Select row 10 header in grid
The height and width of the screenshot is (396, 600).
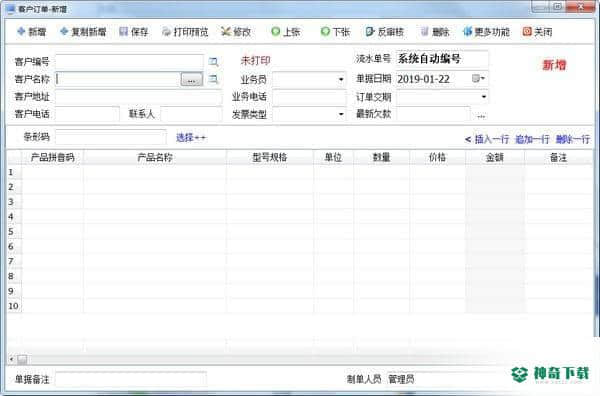(14, 306)
